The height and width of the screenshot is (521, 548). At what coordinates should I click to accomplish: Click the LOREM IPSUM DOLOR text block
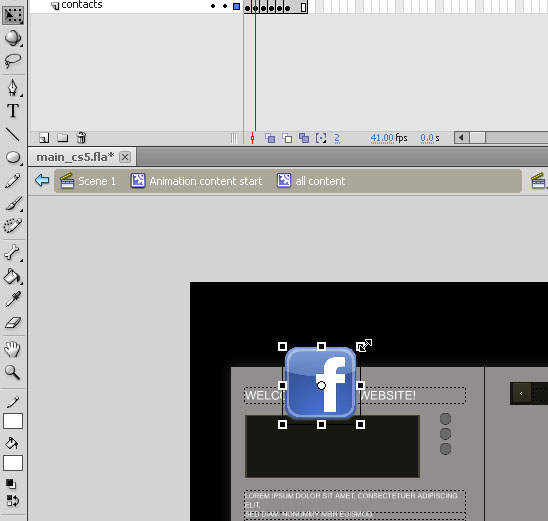click(355, 505)
